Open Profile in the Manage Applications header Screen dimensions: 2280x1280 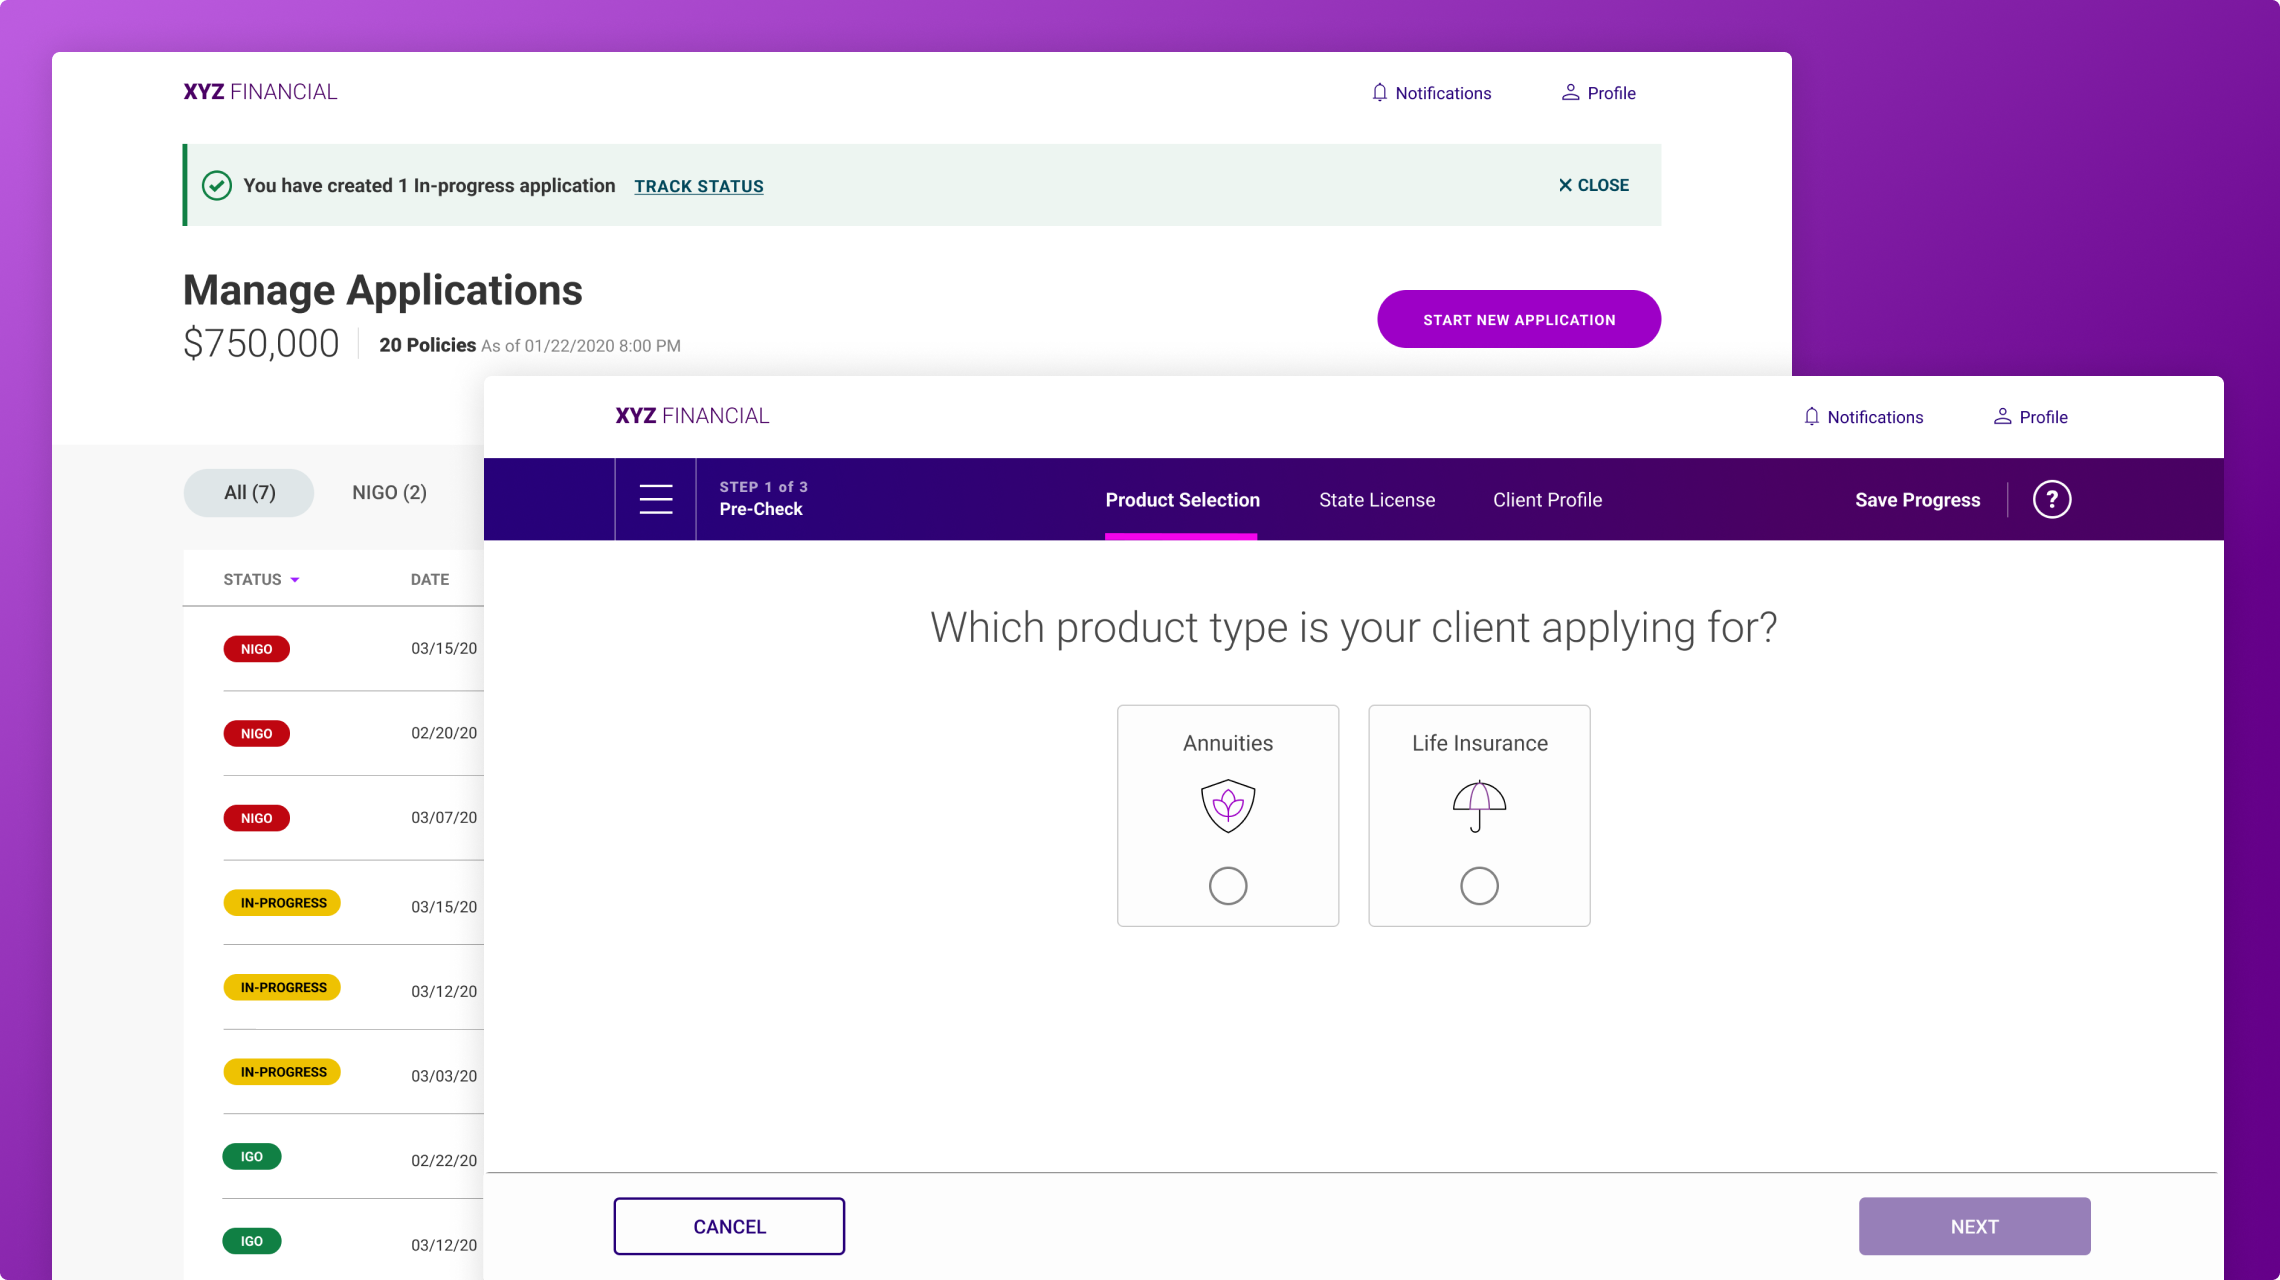point(1598,93)
